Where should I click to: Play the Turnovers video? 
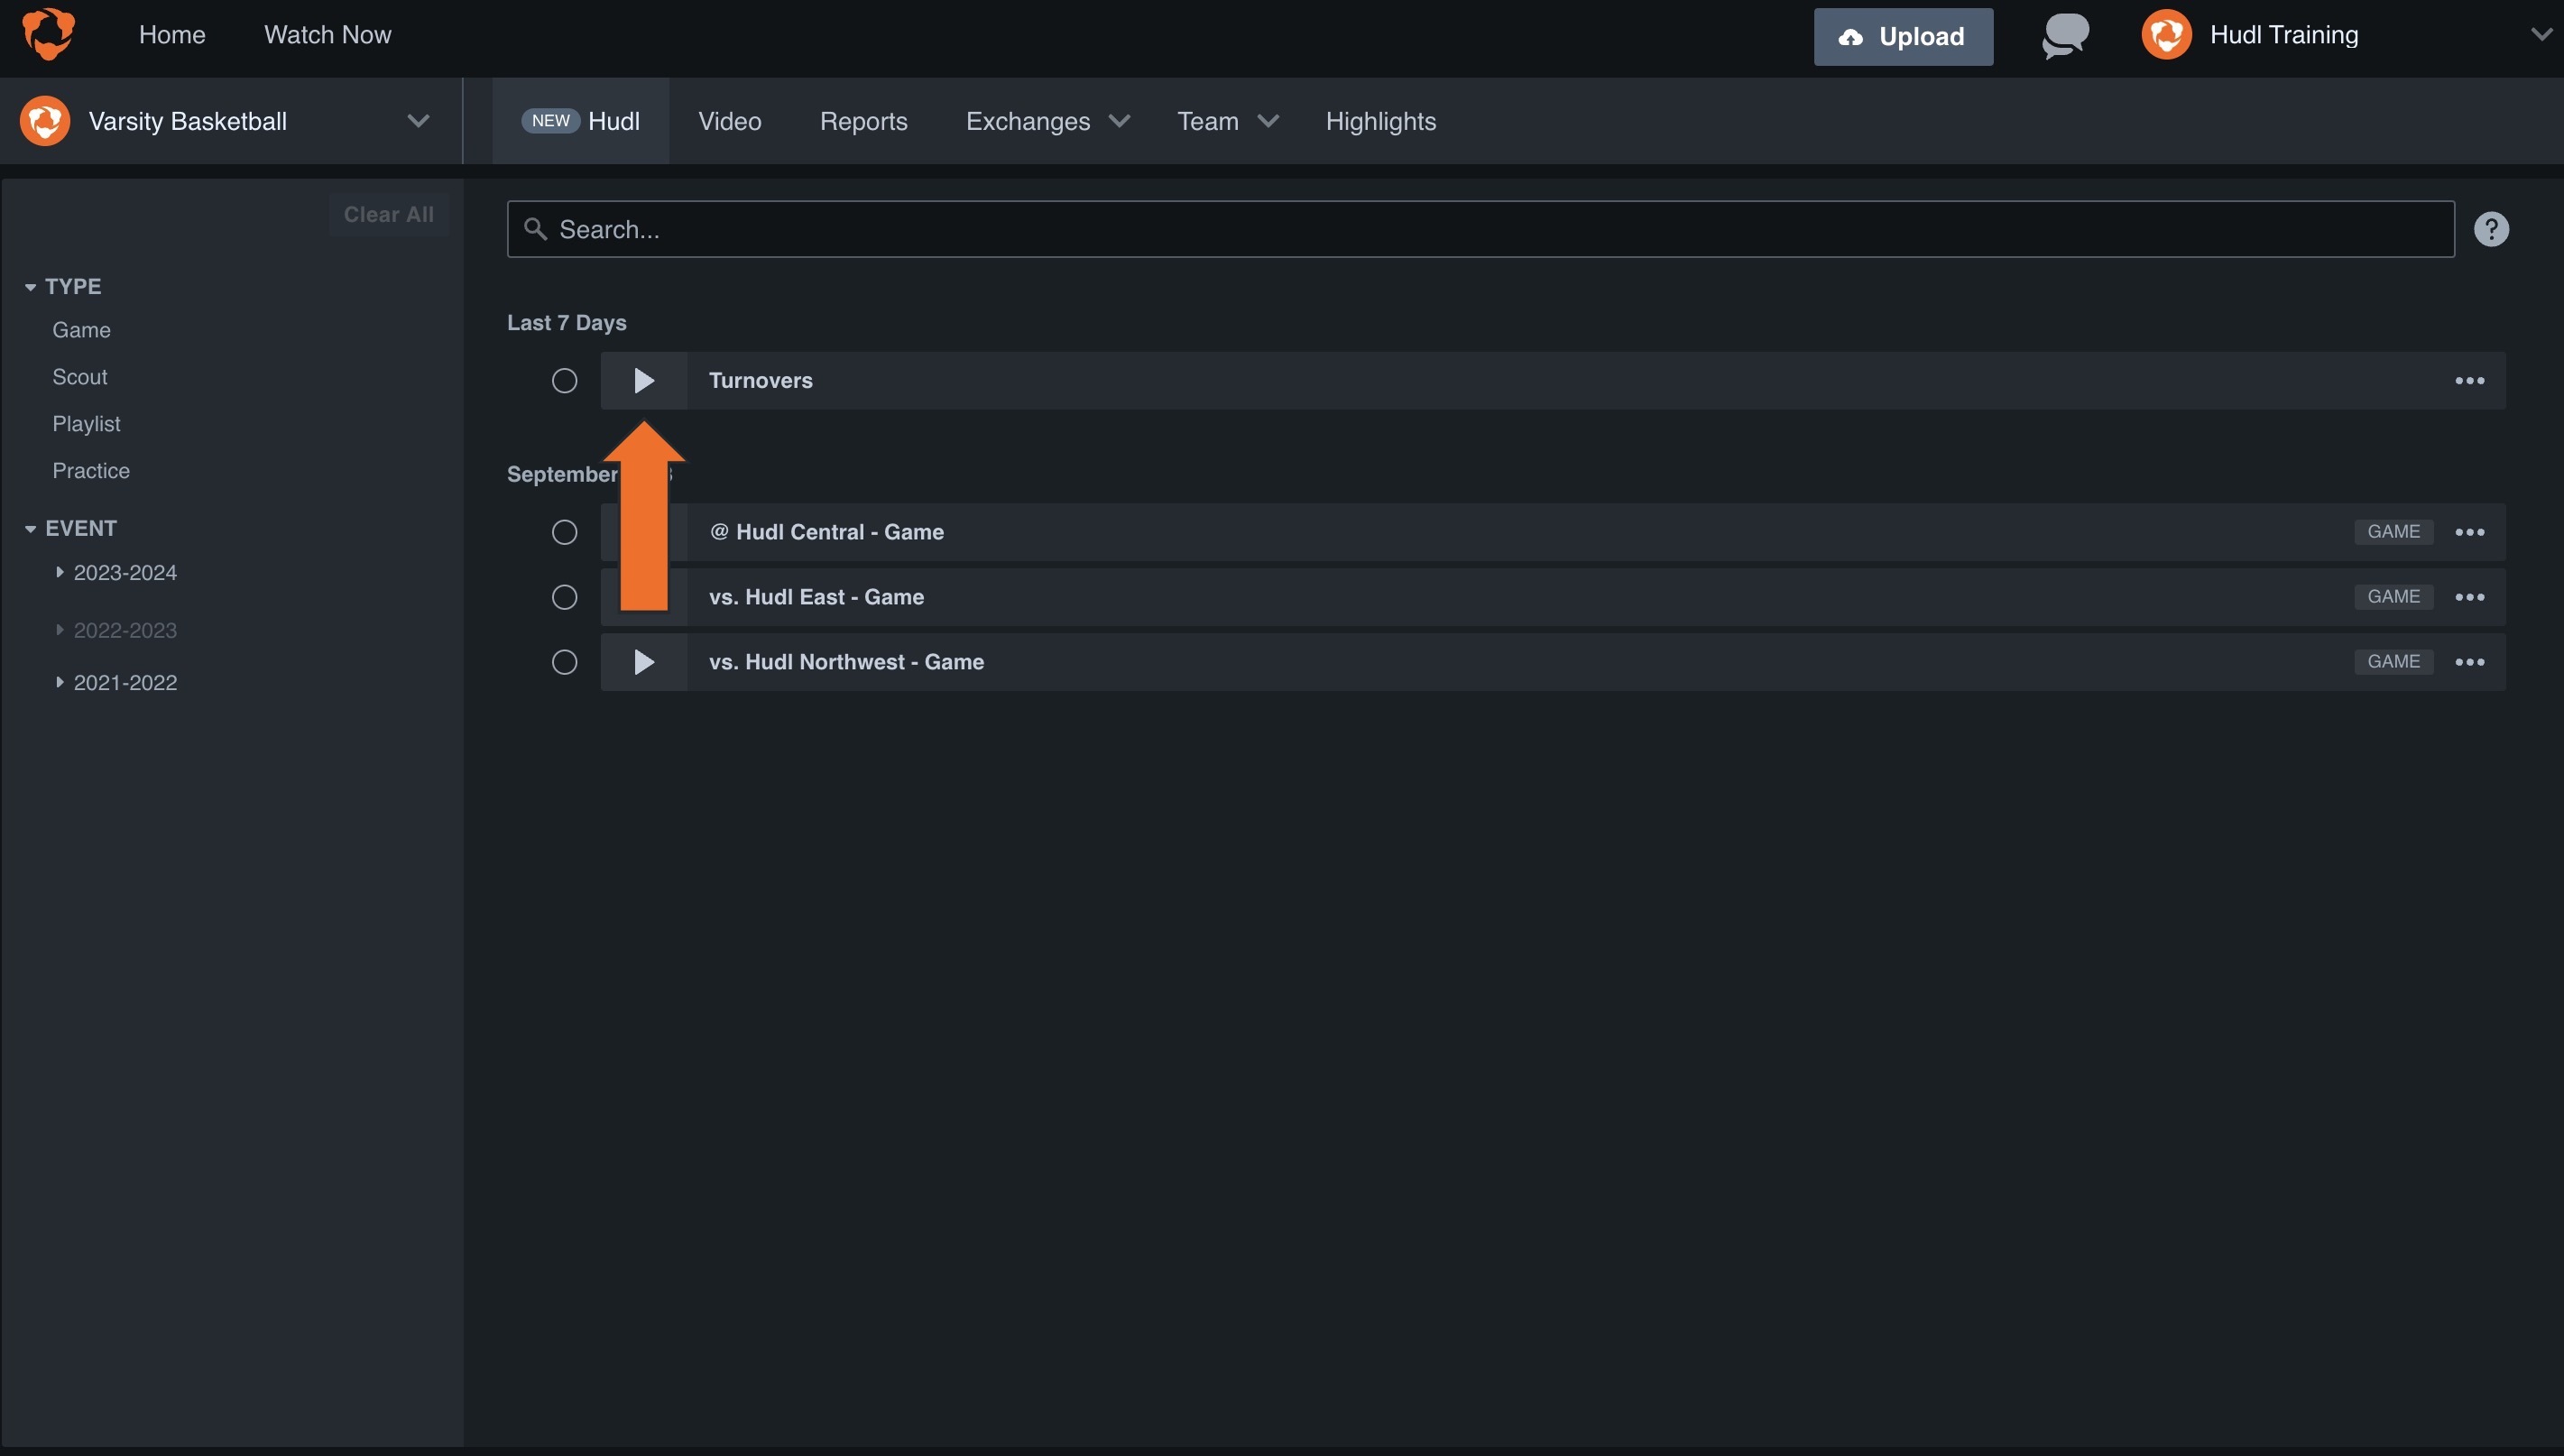[x=643, y=380]
